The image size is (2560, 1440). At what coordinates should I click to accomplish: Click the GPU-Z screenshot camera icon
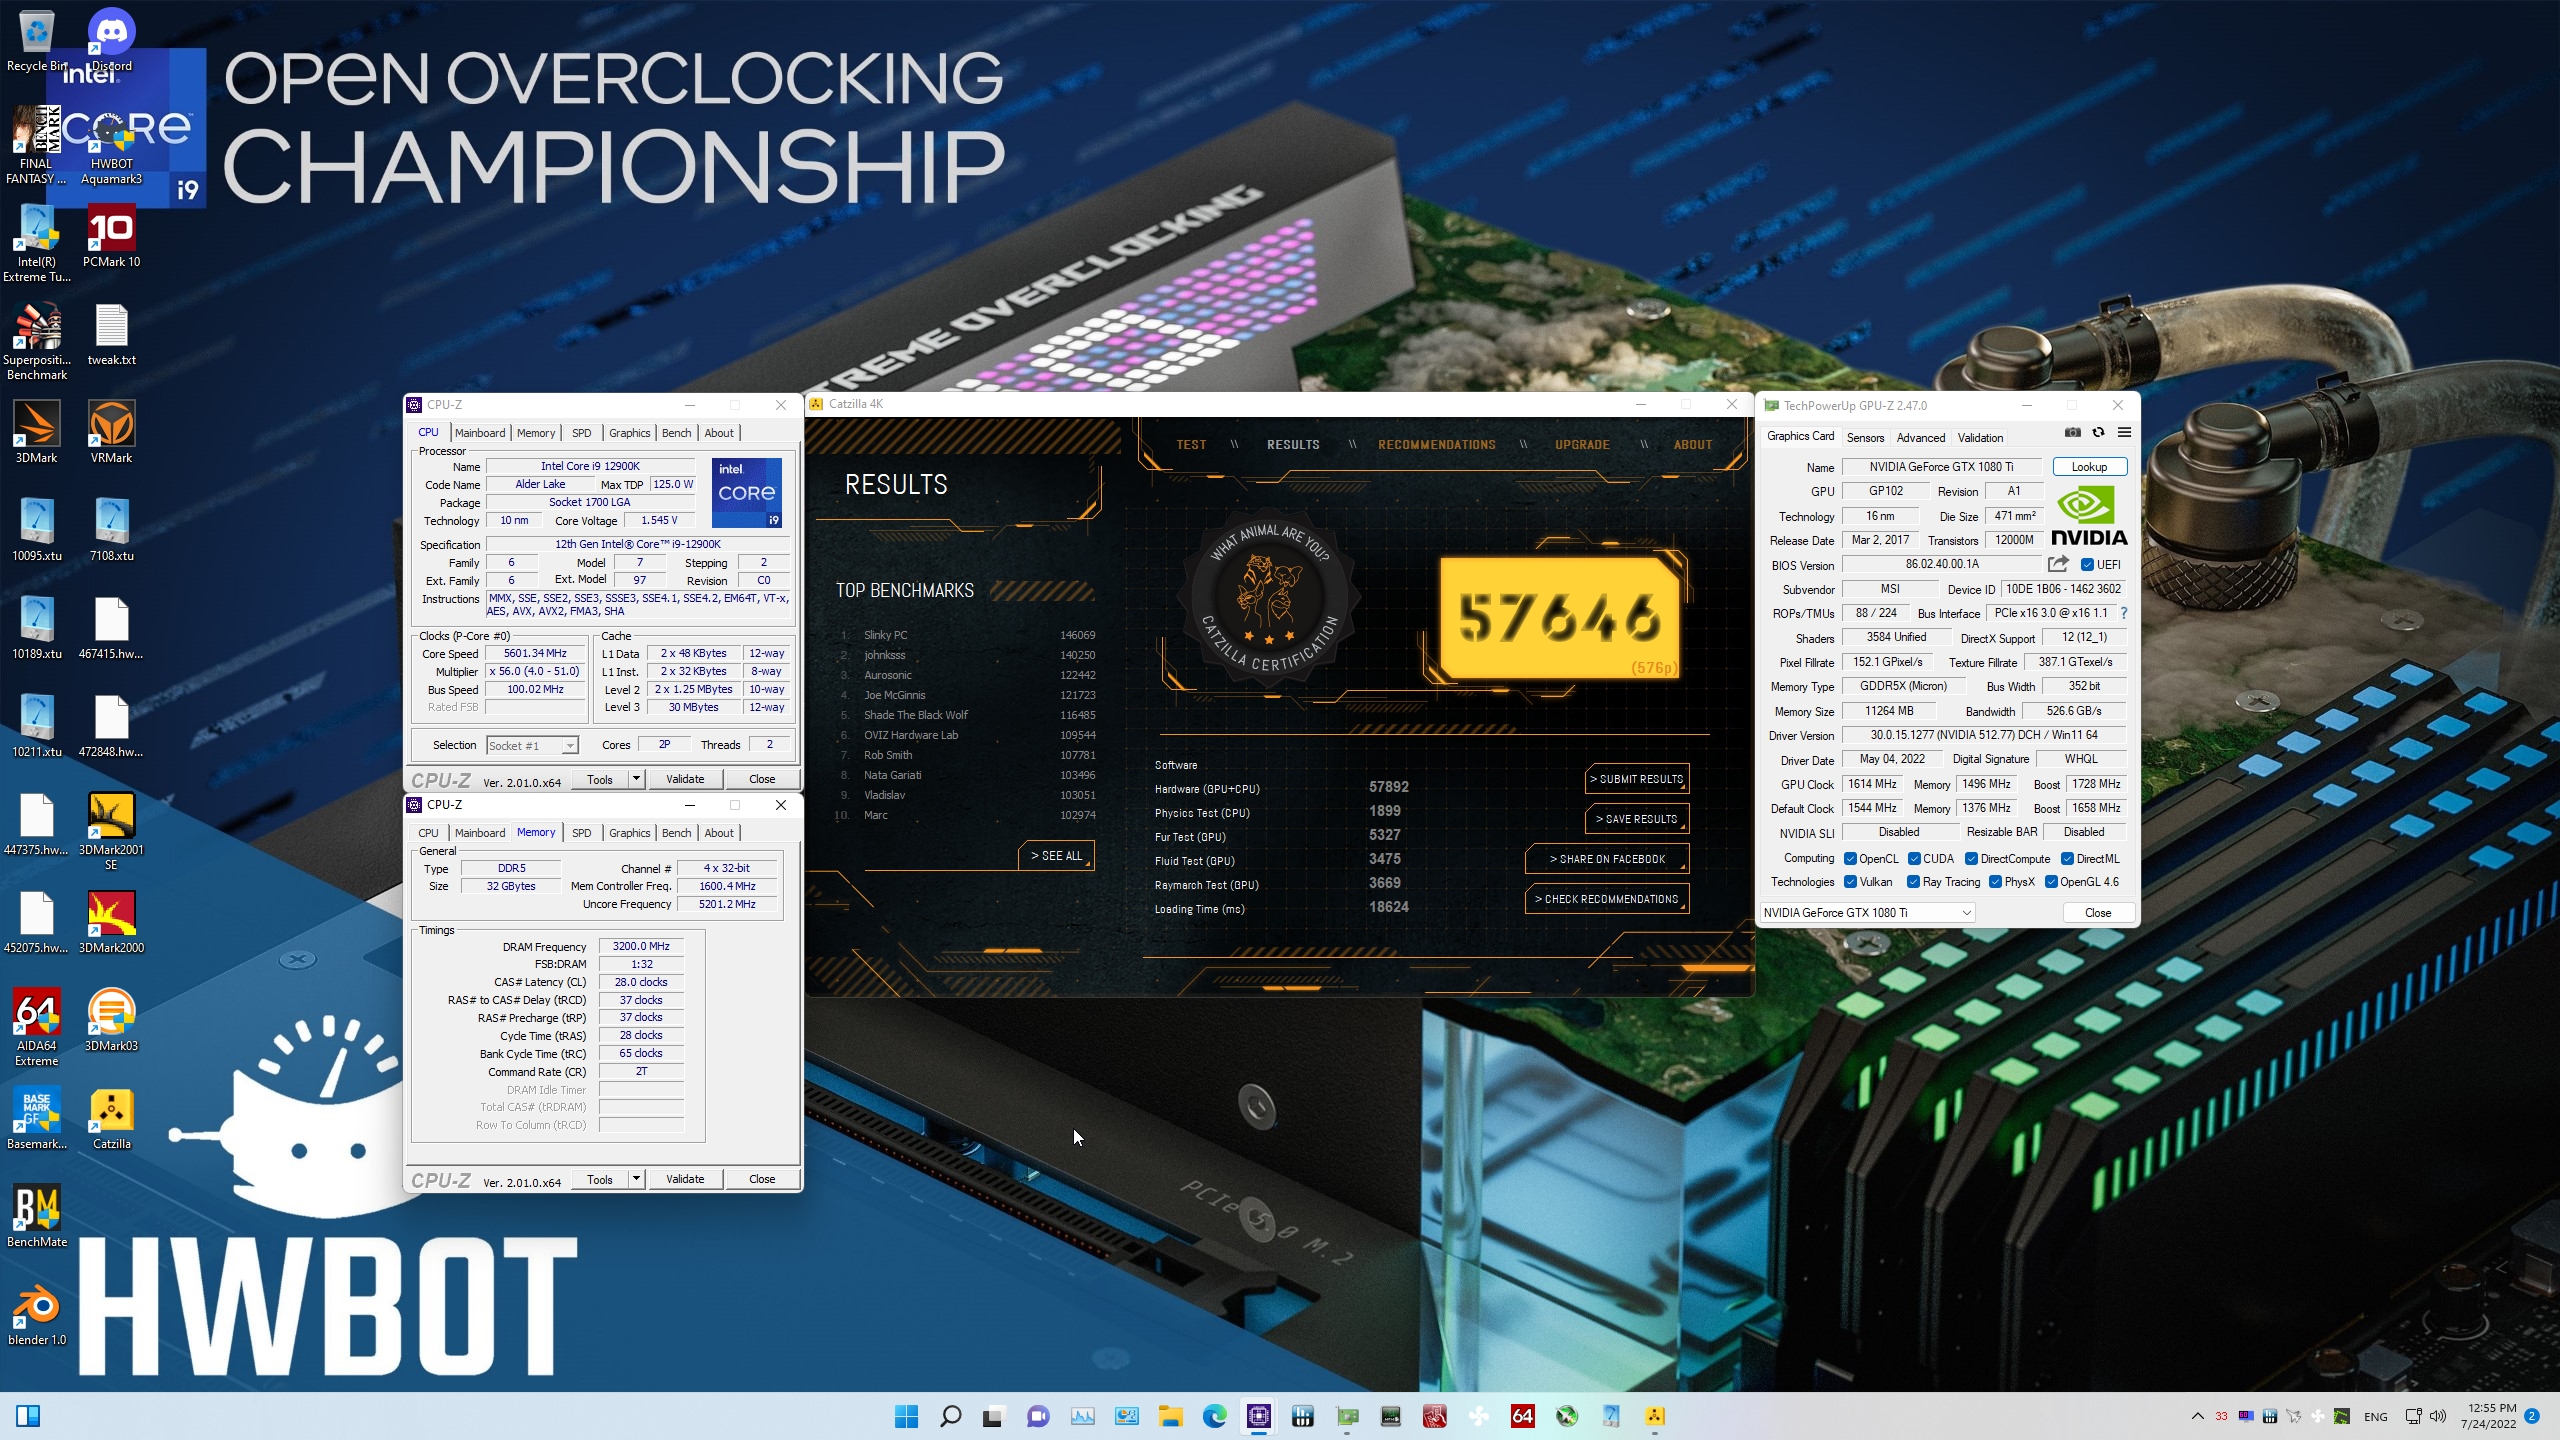(x=2073, y=432)
